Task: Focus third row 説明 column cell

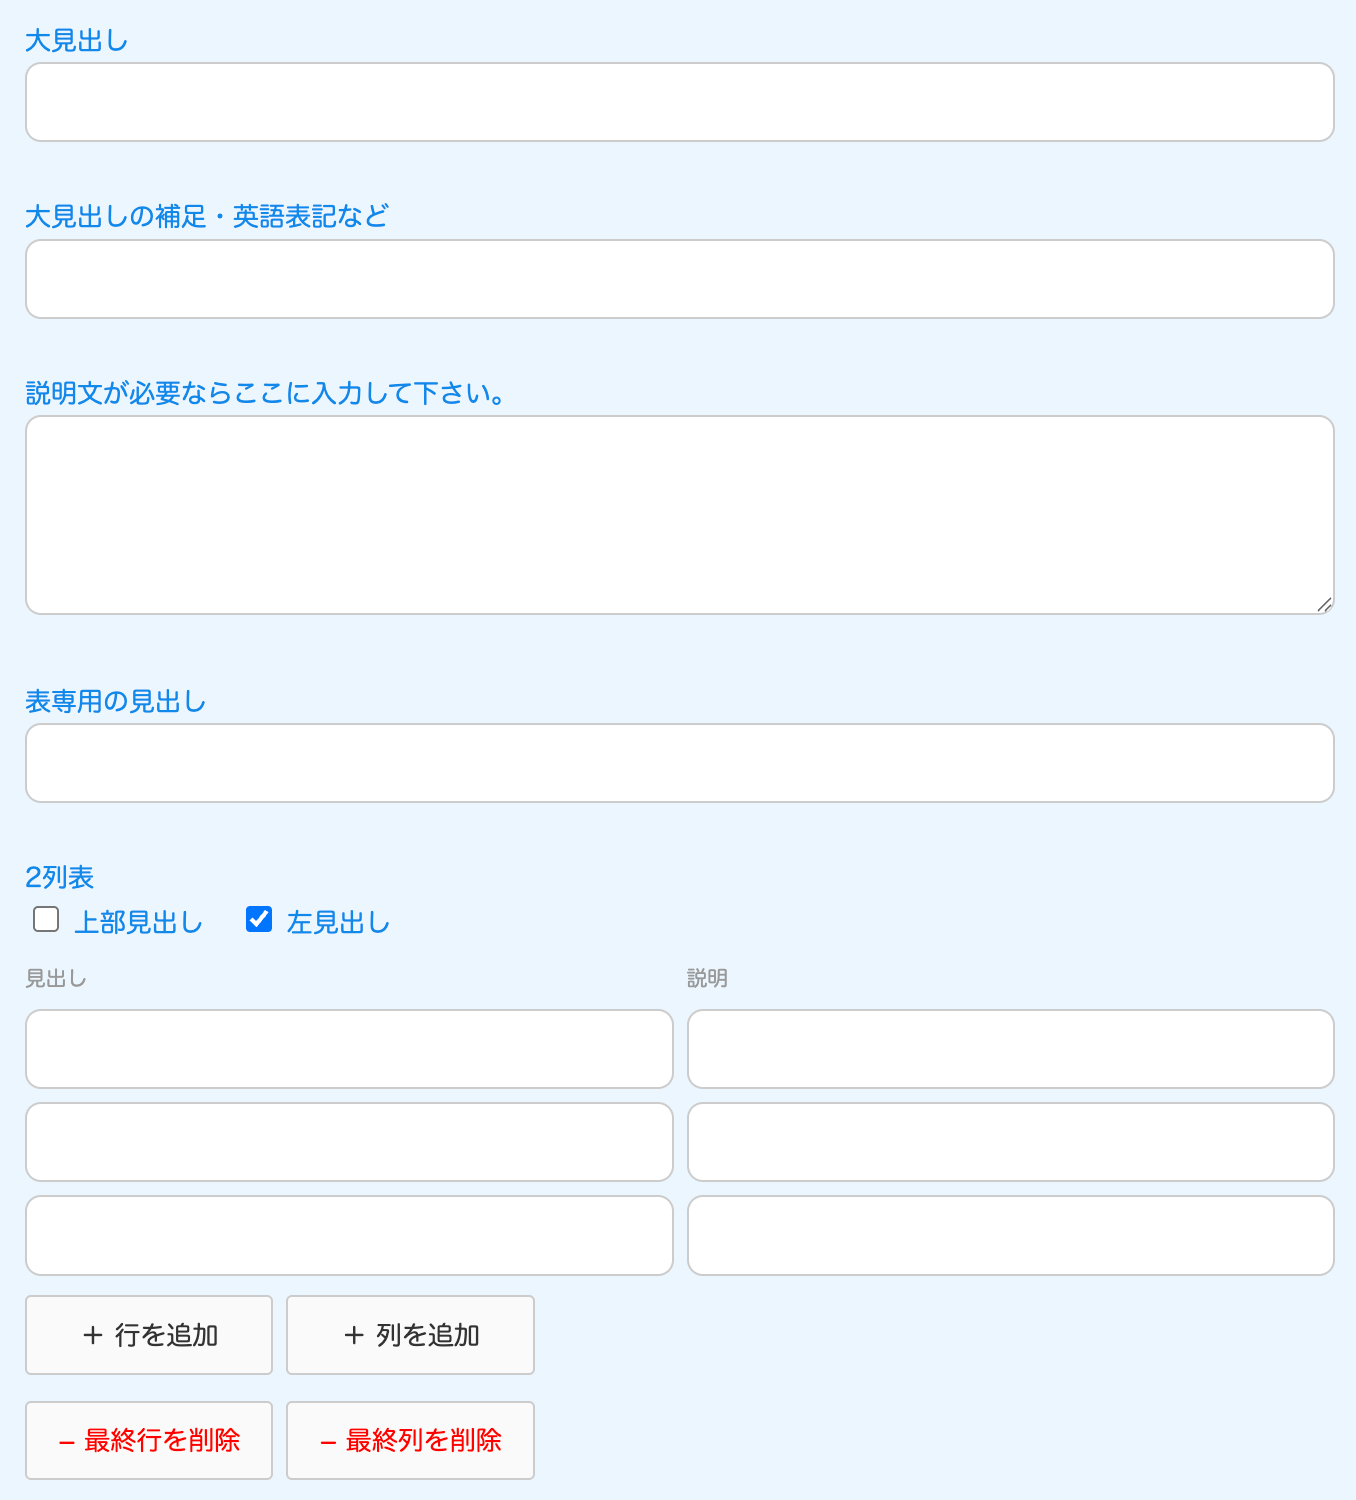Action: [1010, 1235]
